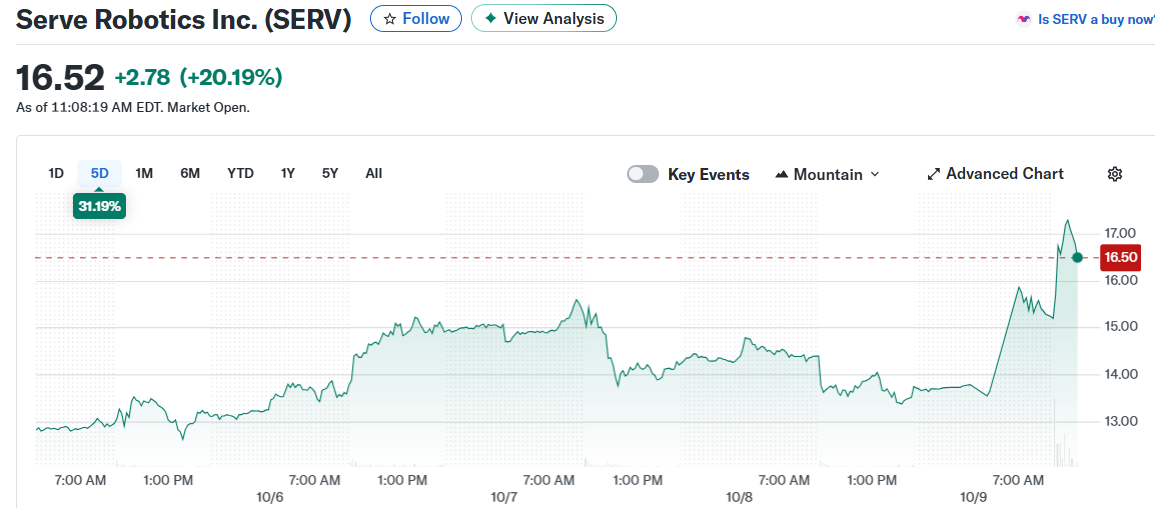Image resolution: width=1155 pixels, height=508 pixels.
Task: Select the 5D time range tab
Action: 99,173
